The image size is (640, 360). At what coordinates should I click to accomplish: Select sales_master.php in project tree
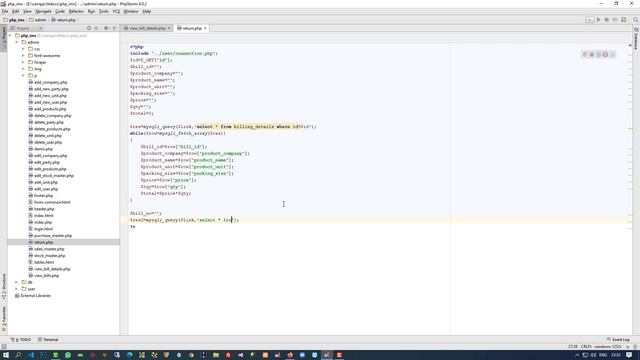point(46,249)
